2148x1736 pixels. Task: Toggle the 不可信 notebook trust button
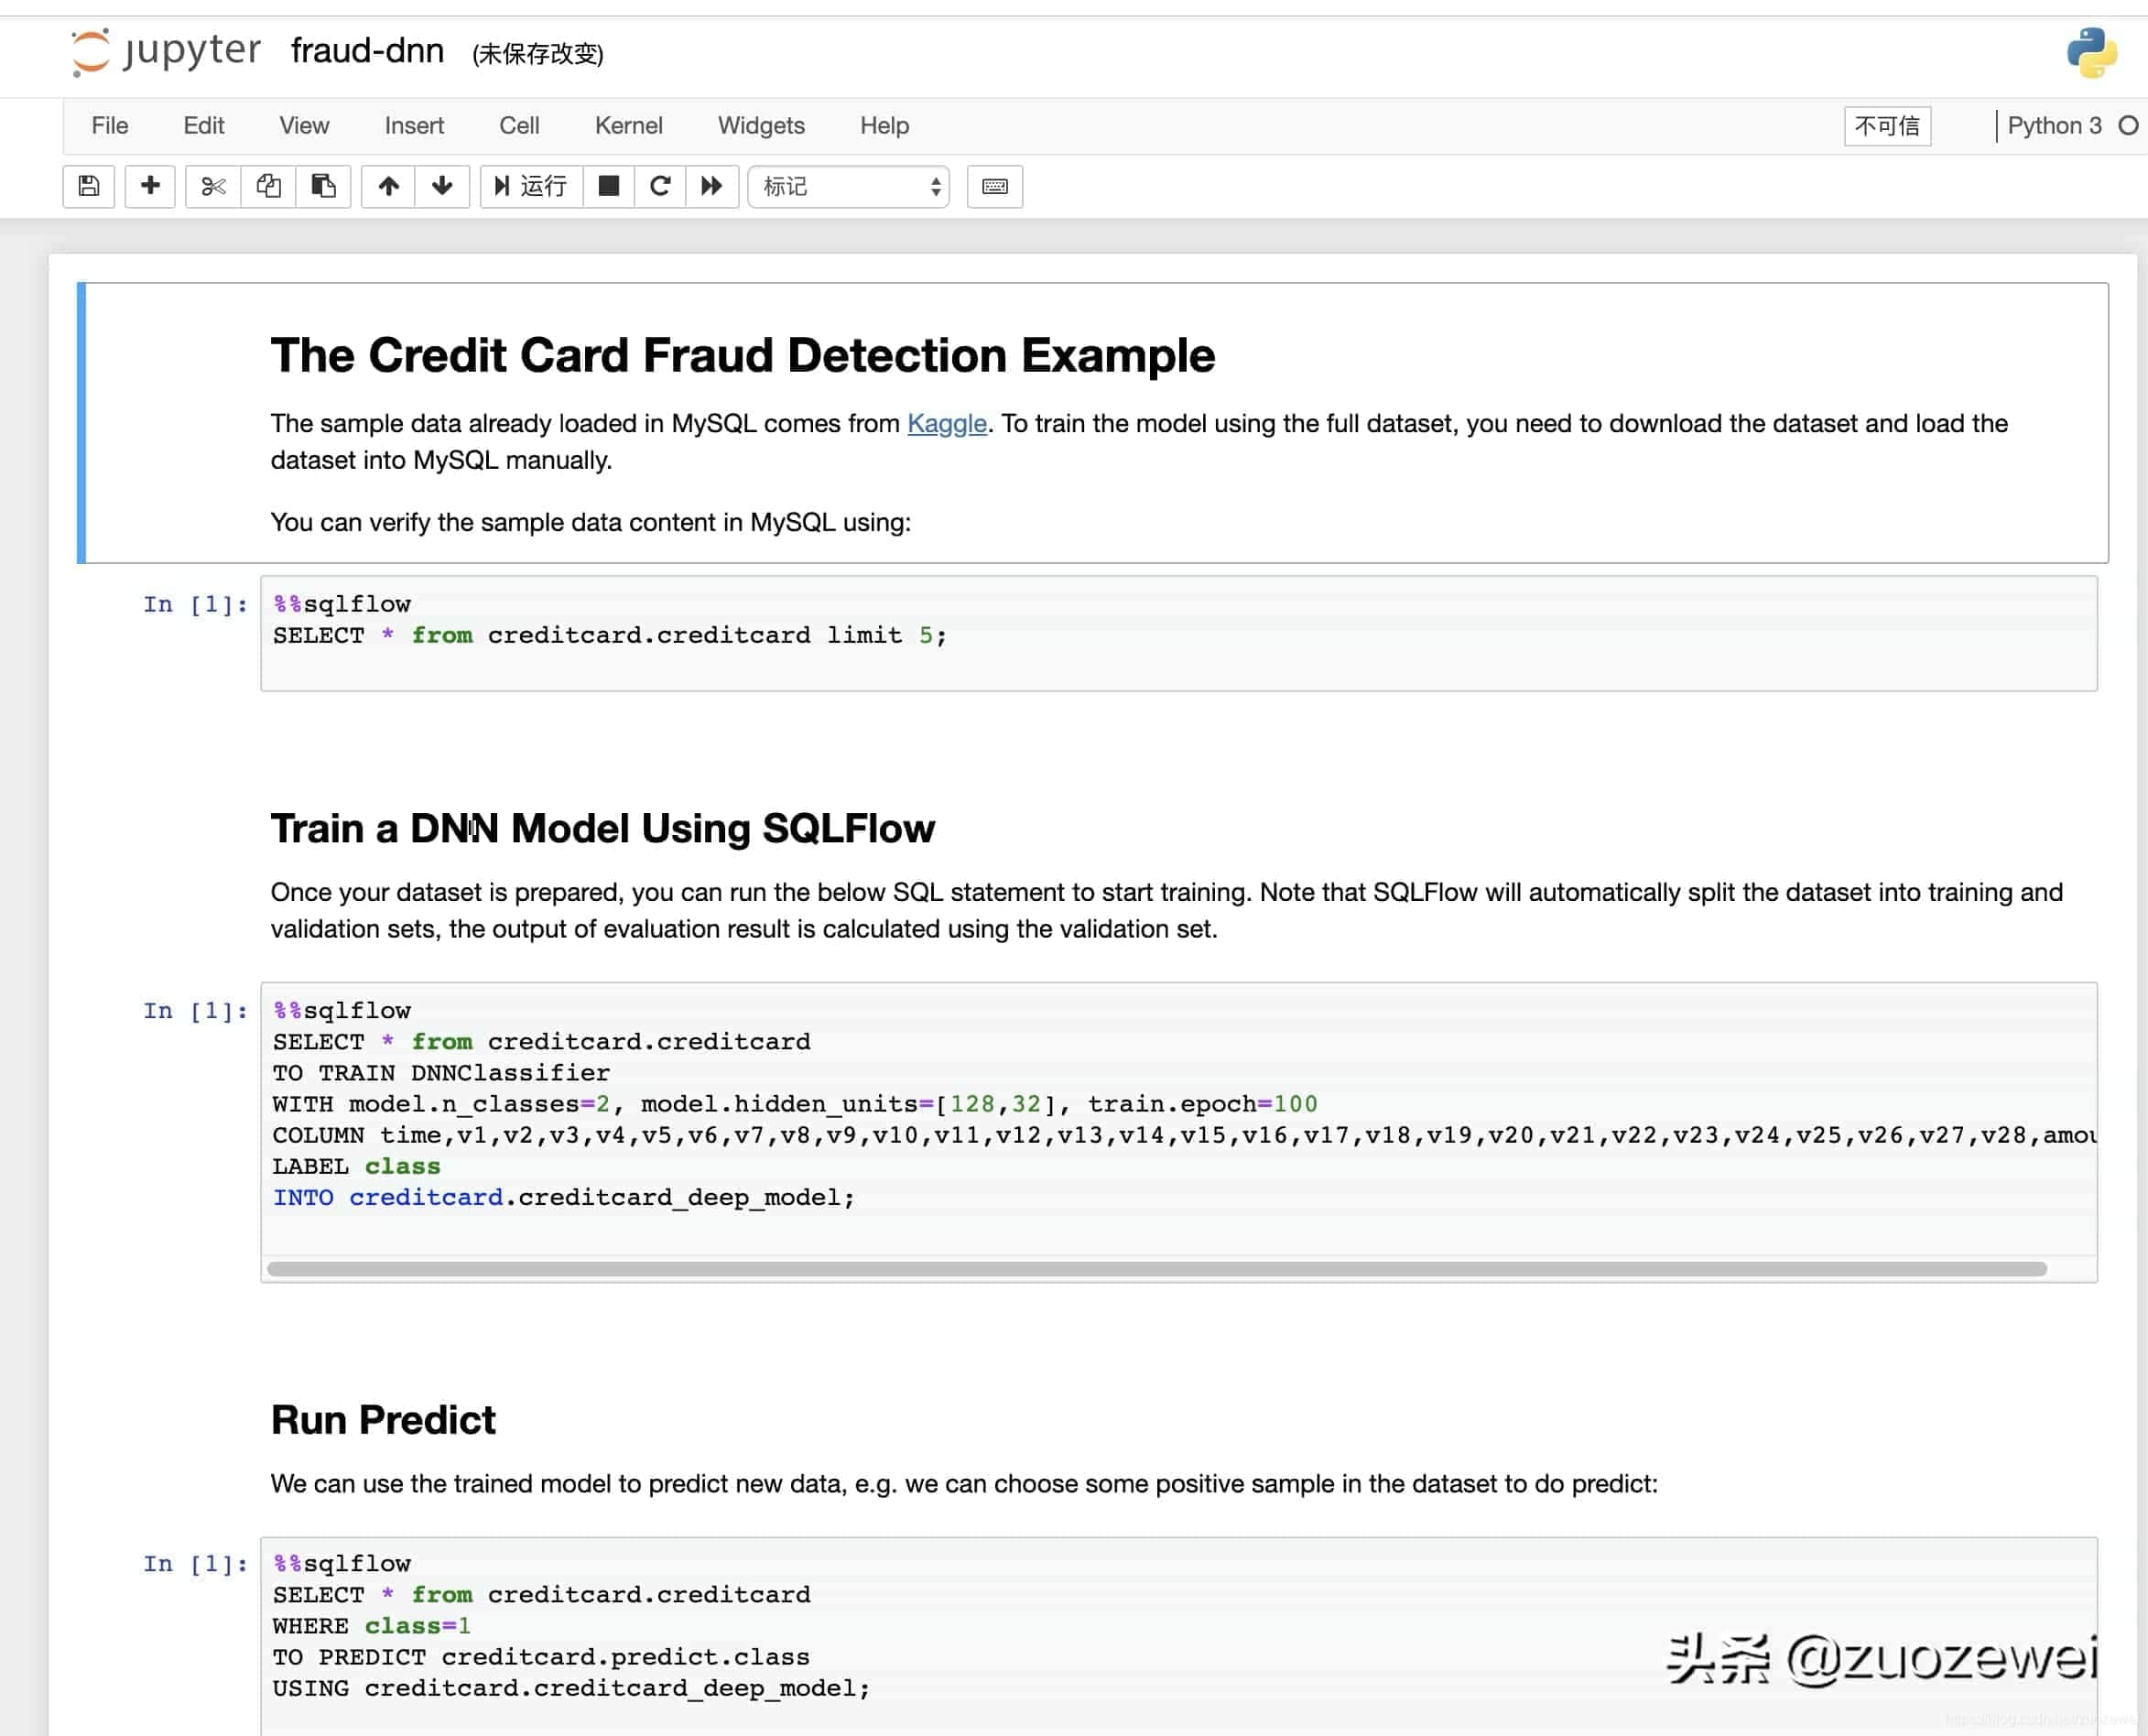pos(1887,126)
